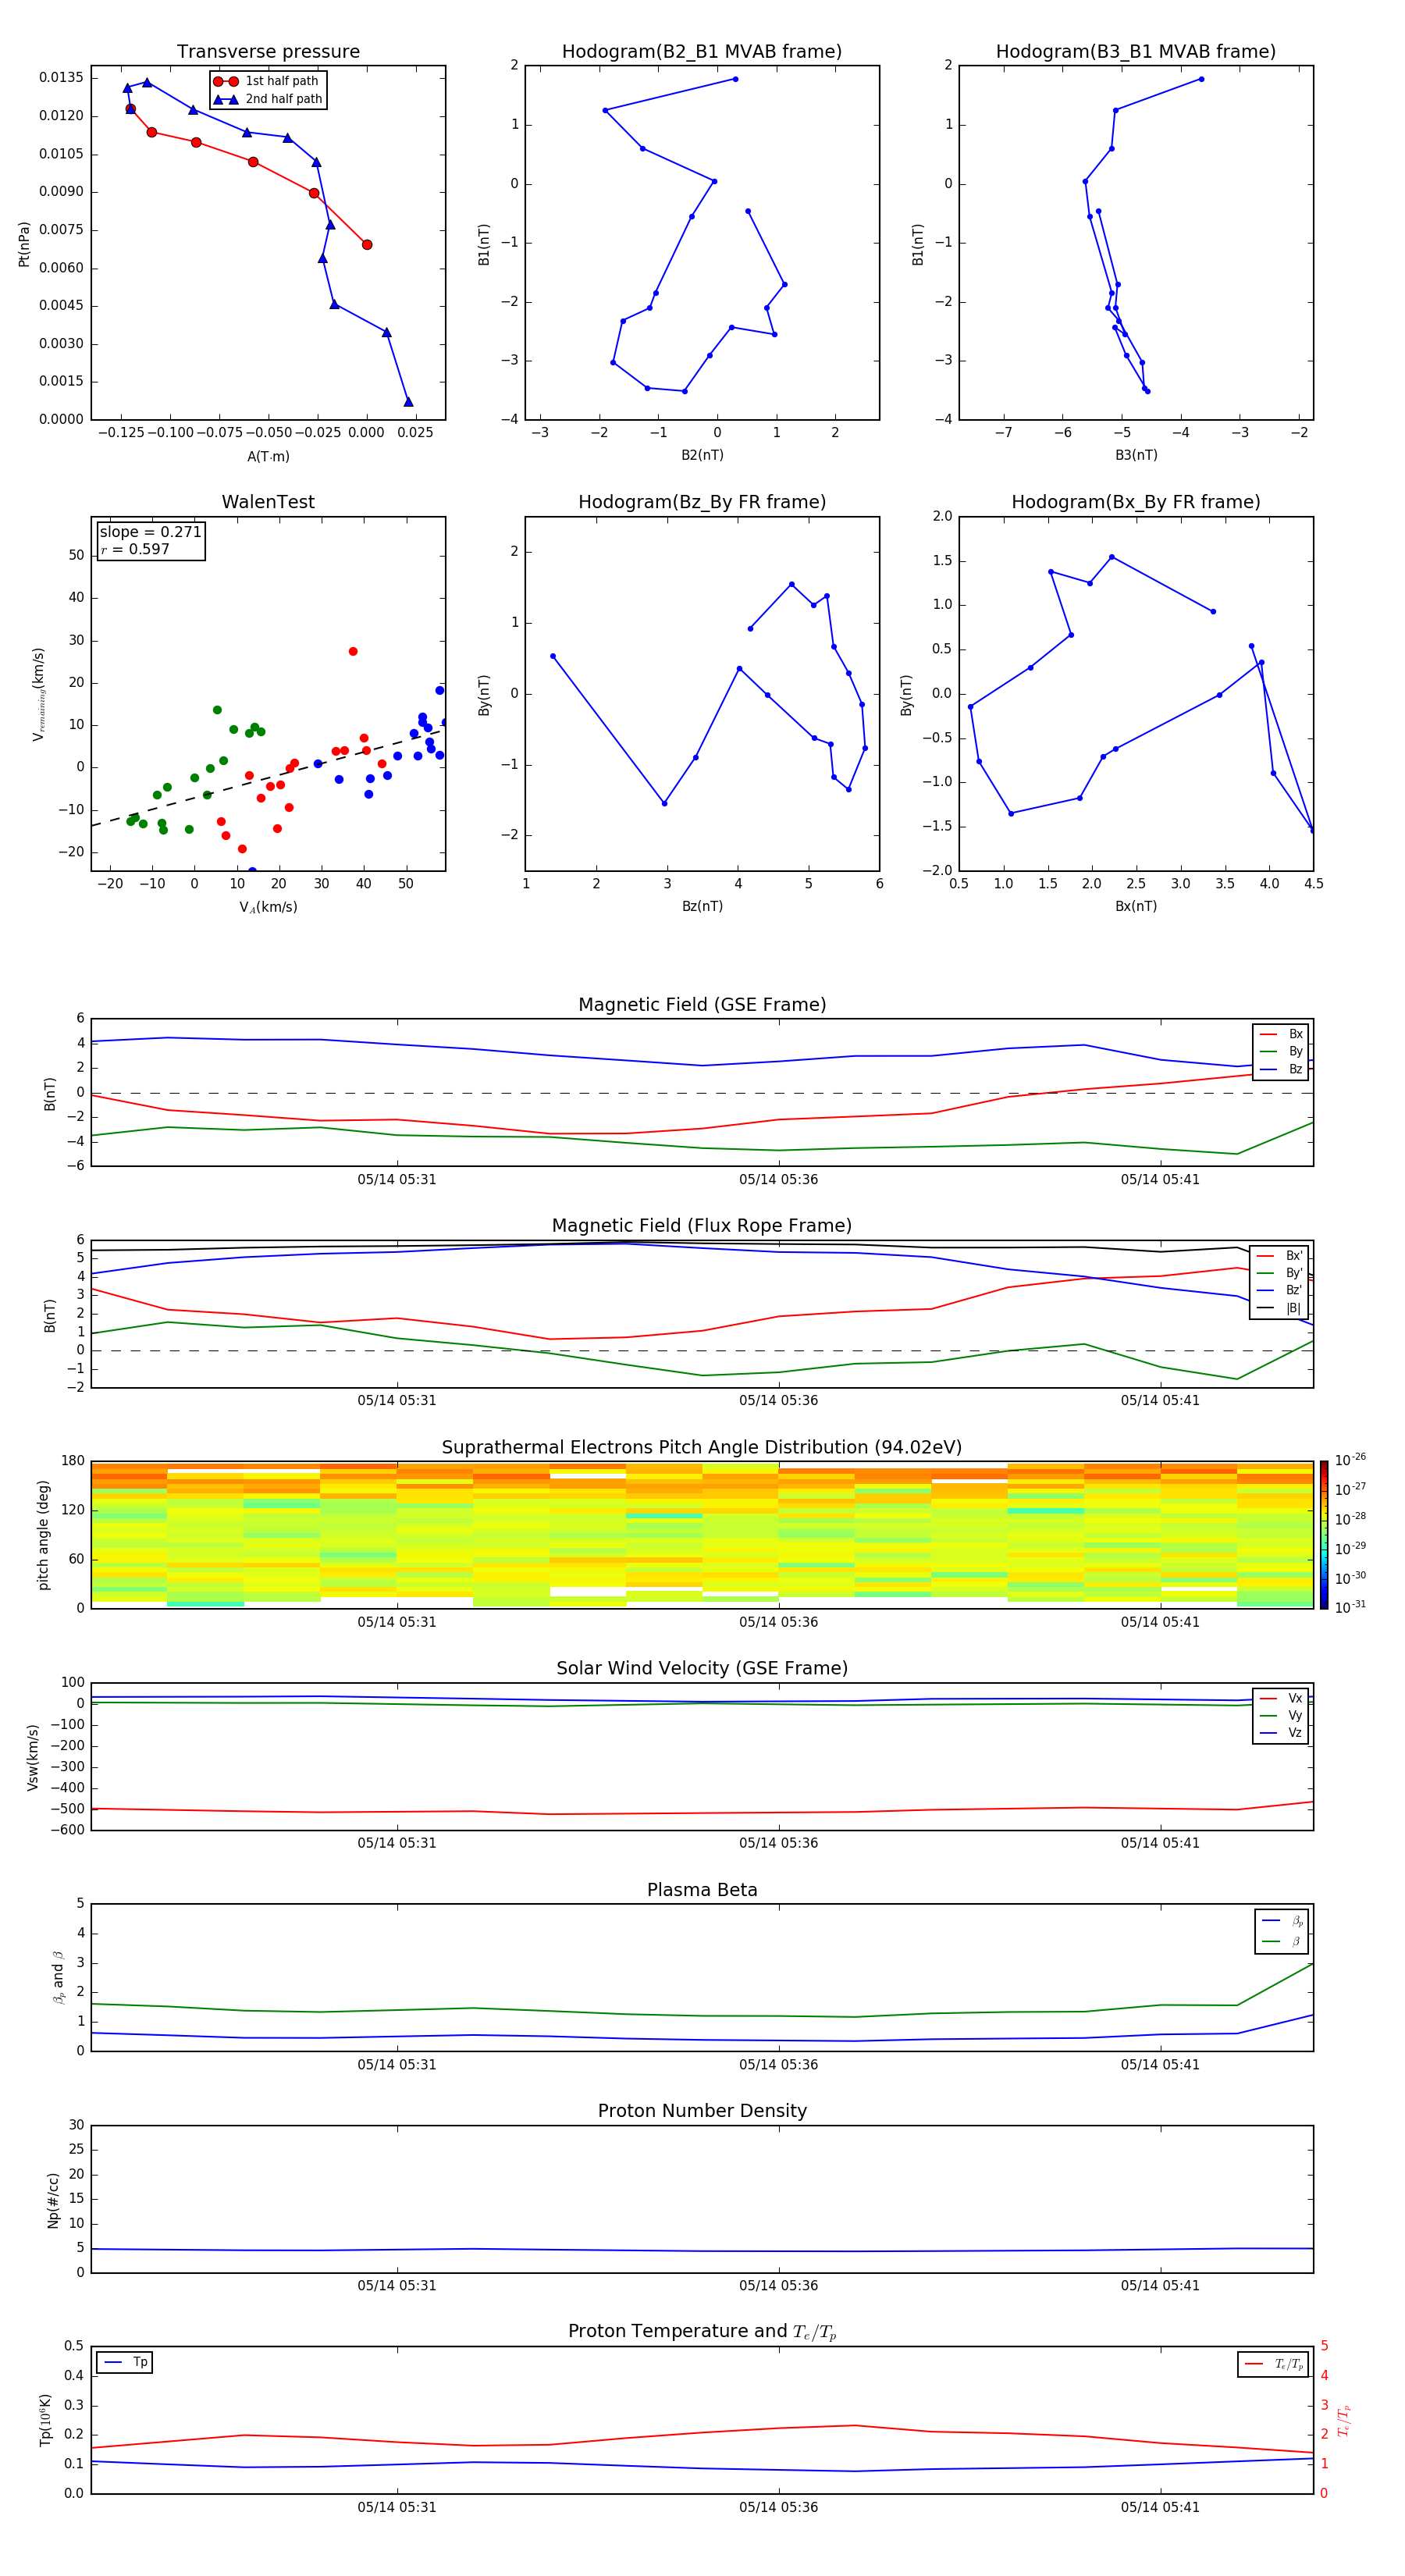Viewport: 1405px width, 2576px height.
Task: Click the "Magnetic Field (GSE Frame)" title
Action: click(702, 1005)
